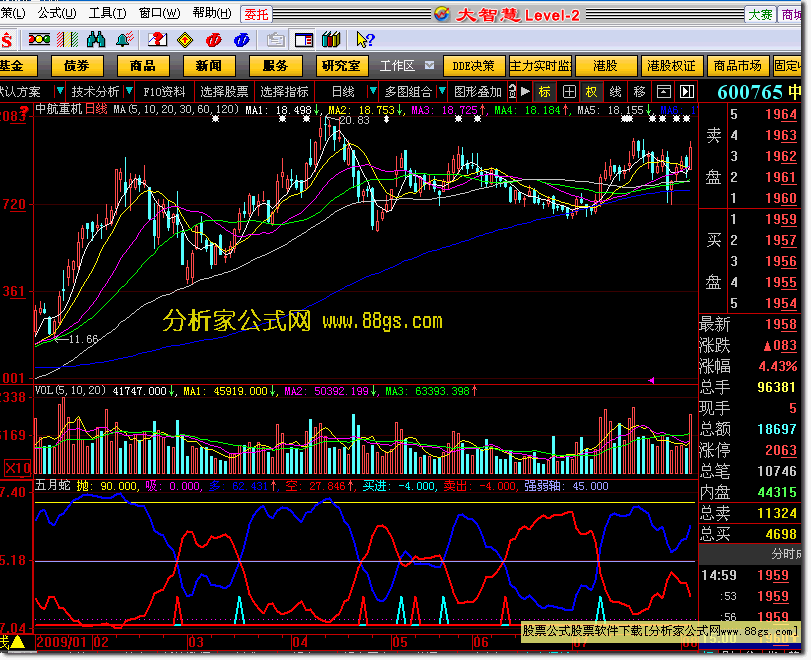Open the books library icon
This screenshot has height=660, width=811.
(x=331, y=39)
